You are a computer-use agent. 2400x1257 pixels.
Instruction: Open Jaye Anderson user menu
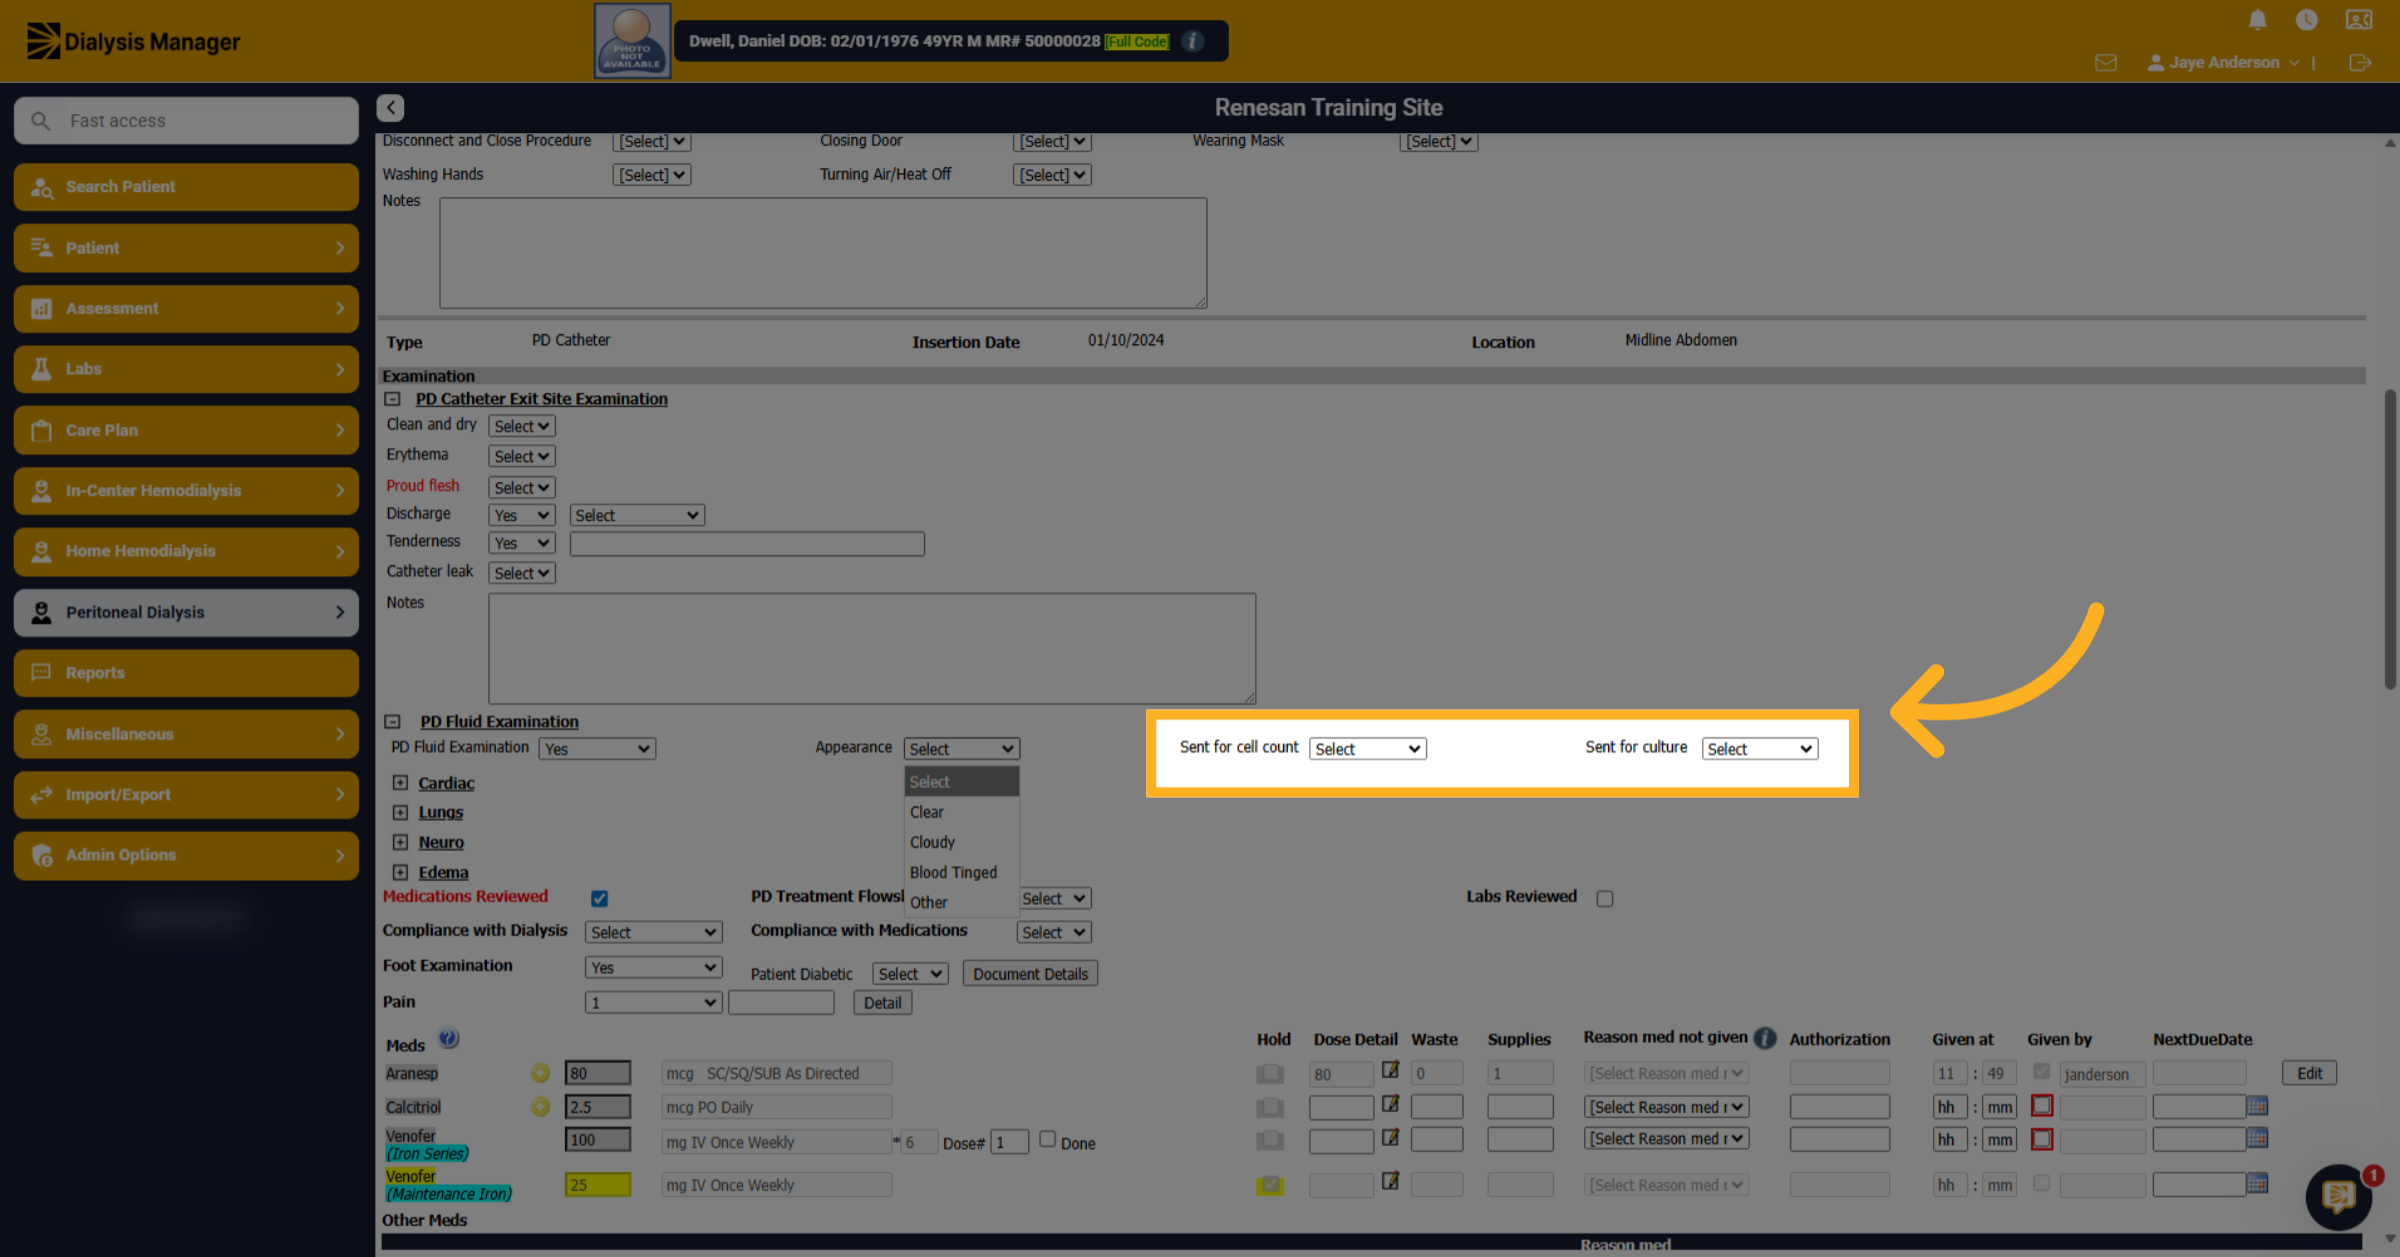2223,62
